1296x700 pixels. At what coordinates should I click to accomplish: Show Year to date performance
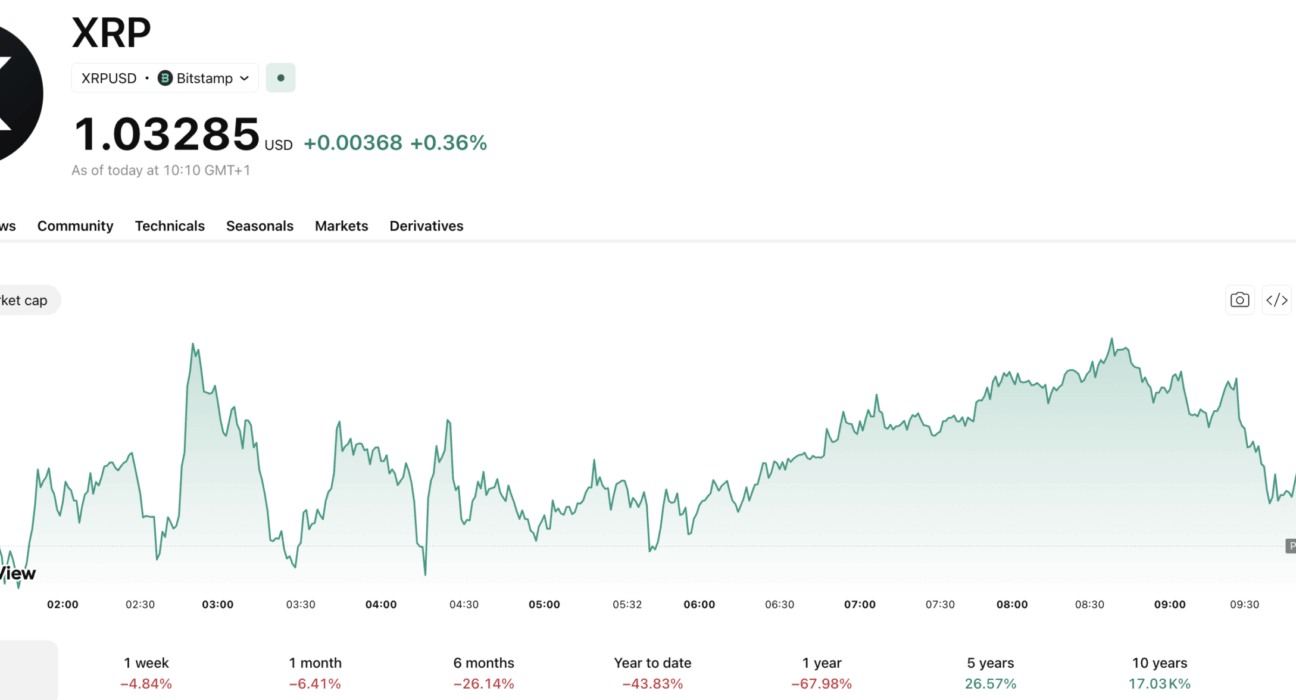653,673
